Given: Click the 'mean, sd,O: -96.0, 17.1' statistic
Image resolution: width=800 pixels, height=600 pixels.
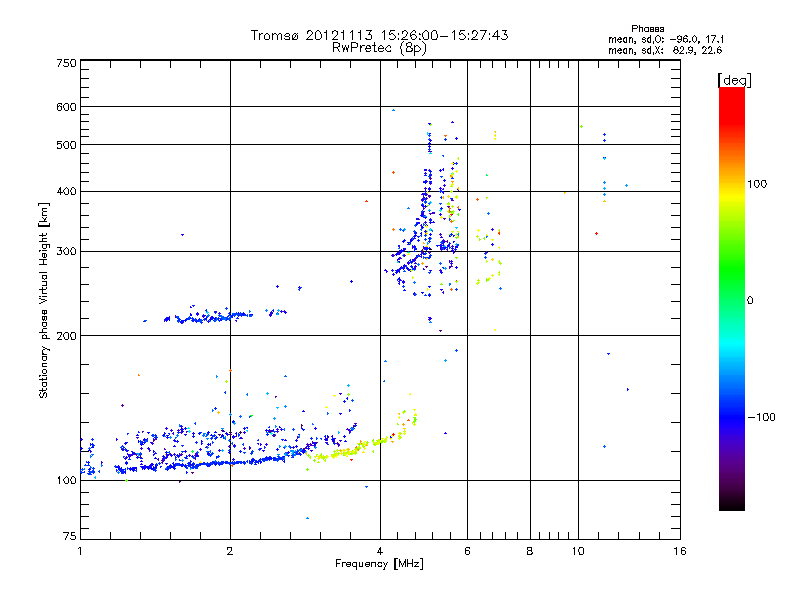Looking at the screenshot, I should pyautogui.click(x=666, y=39).
